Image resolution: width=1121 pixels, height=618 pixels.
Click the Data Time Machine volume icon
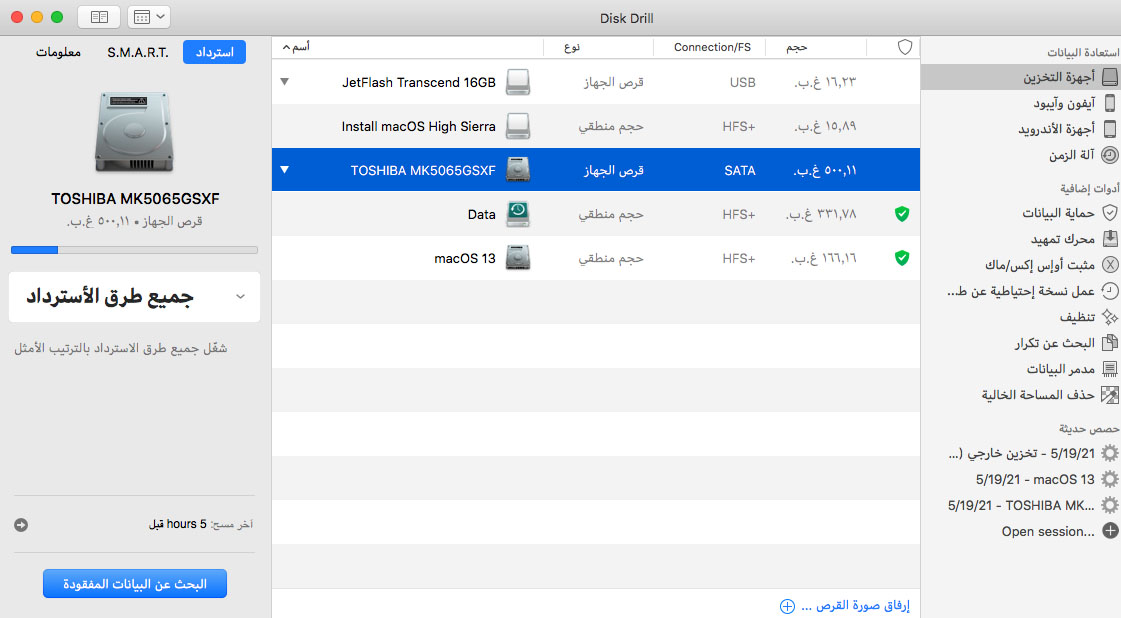518,214
